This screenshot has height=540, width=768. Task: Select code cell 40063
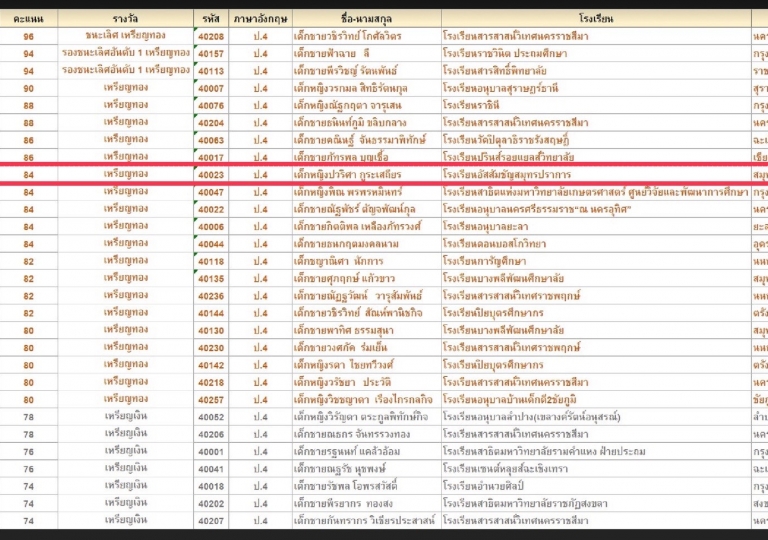[211, 140]
